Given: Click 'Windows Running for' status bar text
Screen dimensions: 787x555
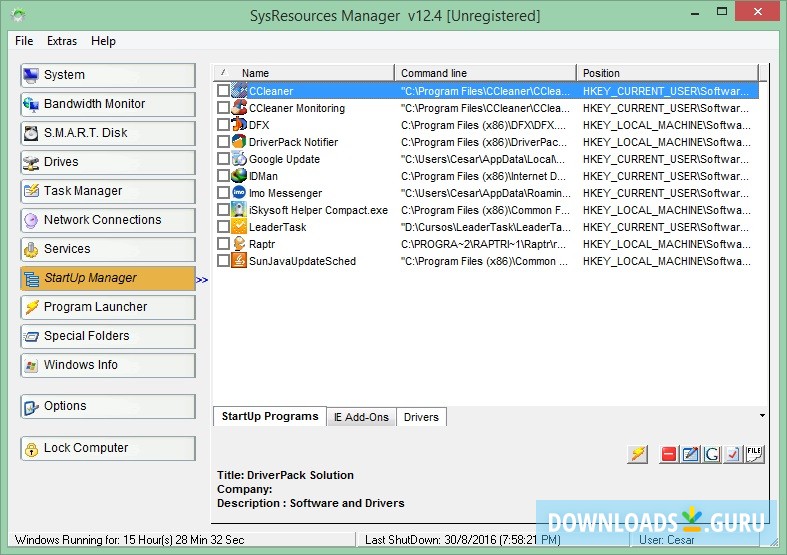Looking at the screenshot, I should [x=129, y=540].
